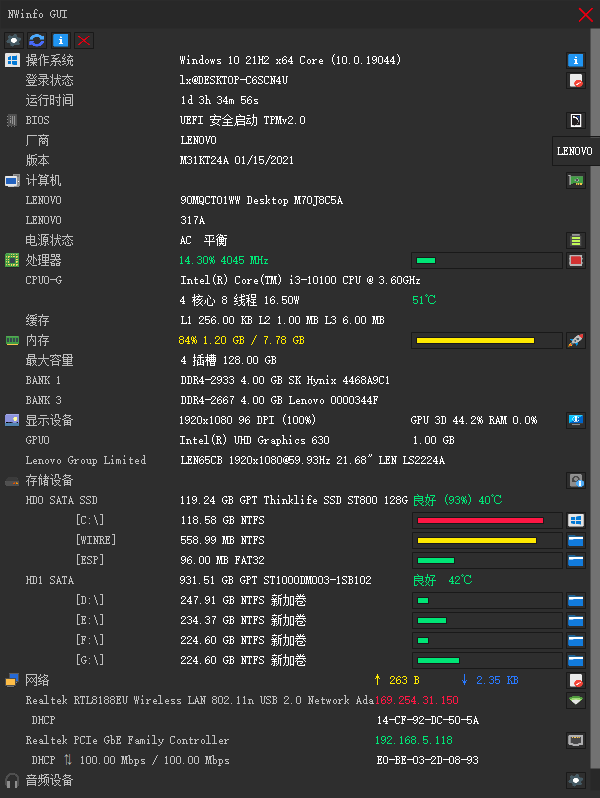Click the Intel UHD Graphics 630 entry

click(254, 440)
